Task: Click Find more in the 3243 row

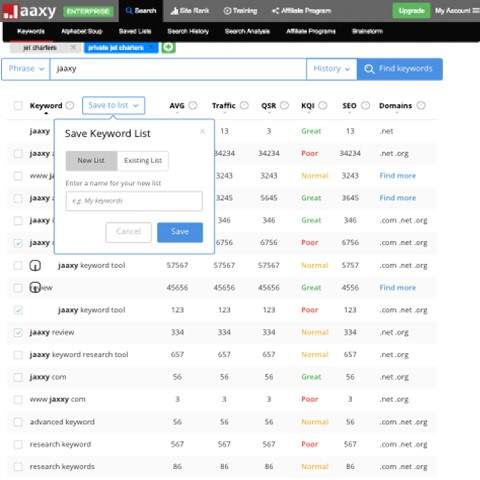Action: point(398,176)
